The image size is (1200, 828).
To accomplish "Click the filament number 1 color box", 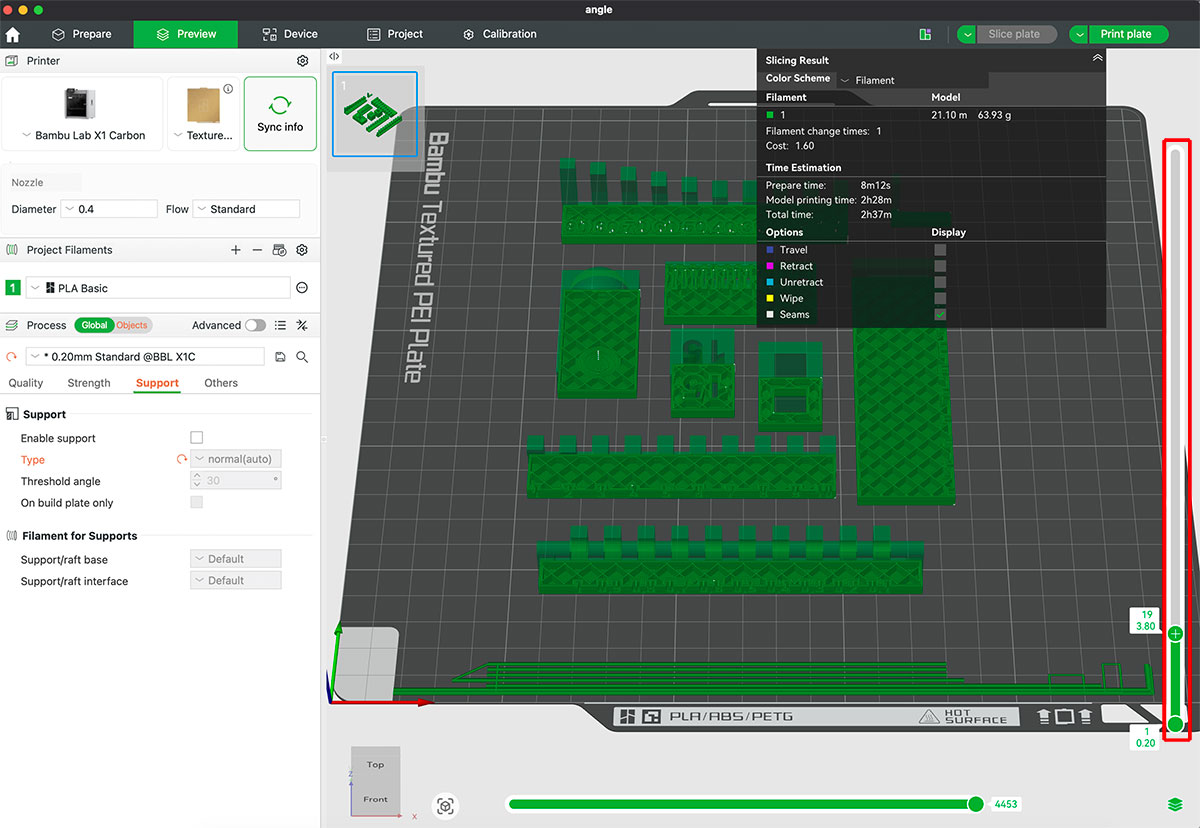I will coord(12,288).
